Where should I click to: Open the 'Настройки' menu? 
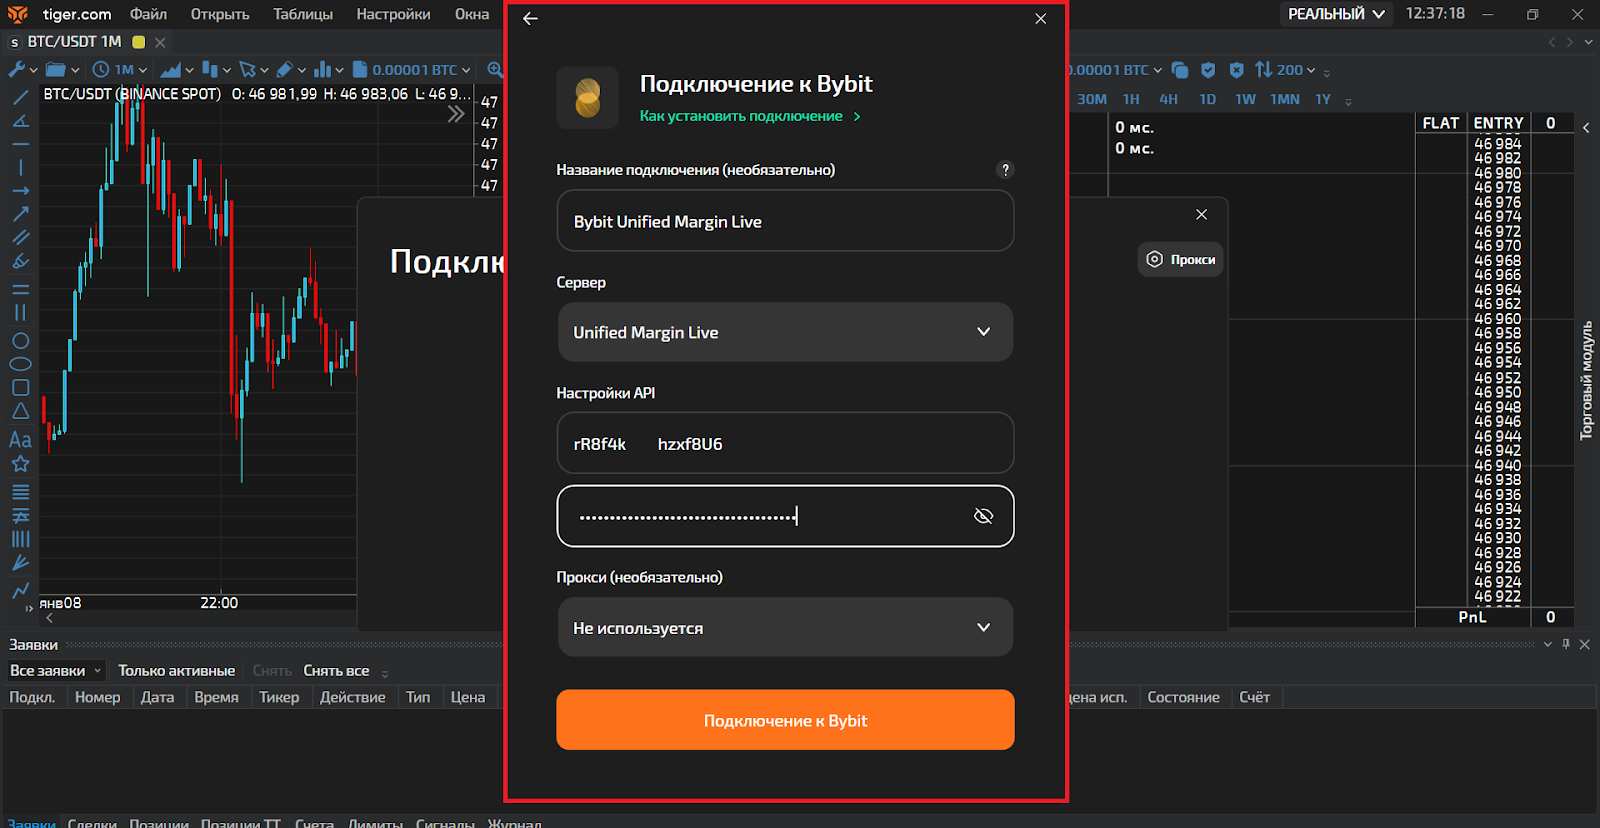pyautogui.click(x=393, y=14)
